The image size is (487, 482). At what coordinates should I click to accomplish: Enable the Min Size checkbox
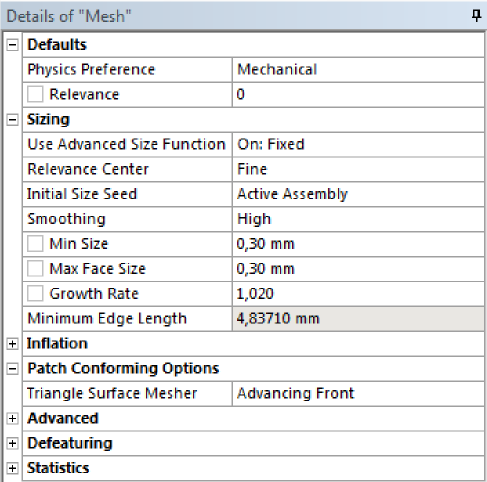click(35, 244)
